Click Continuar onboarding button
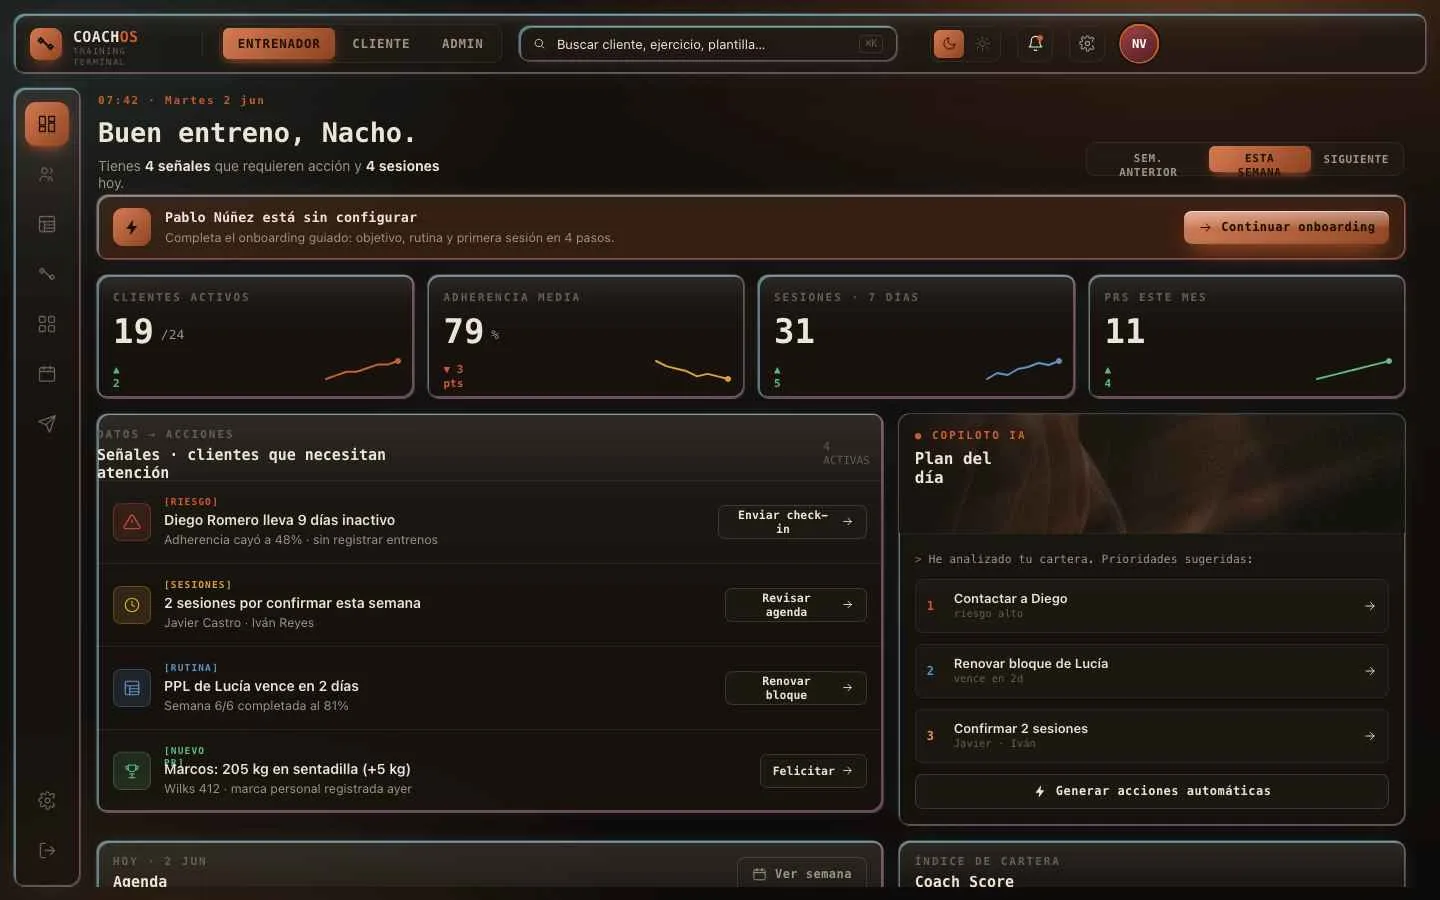 click(x=1286, y=227)
